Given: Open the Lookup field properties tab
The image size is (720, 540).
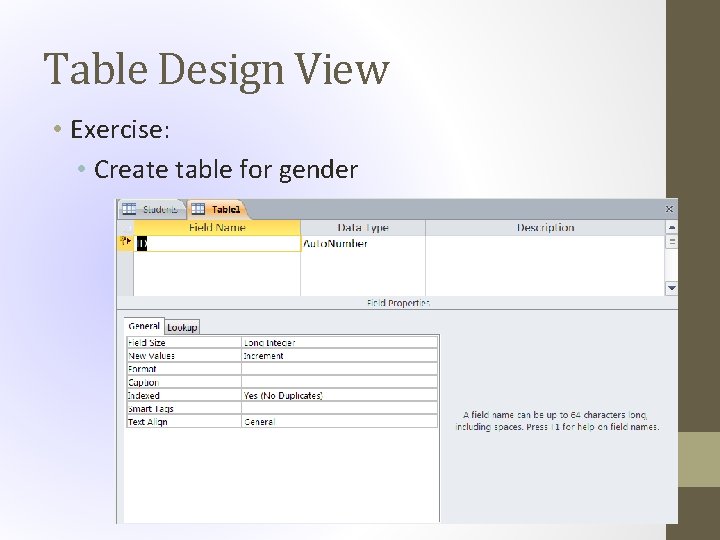Looking at the screenshot, I should tap(182, 327).
